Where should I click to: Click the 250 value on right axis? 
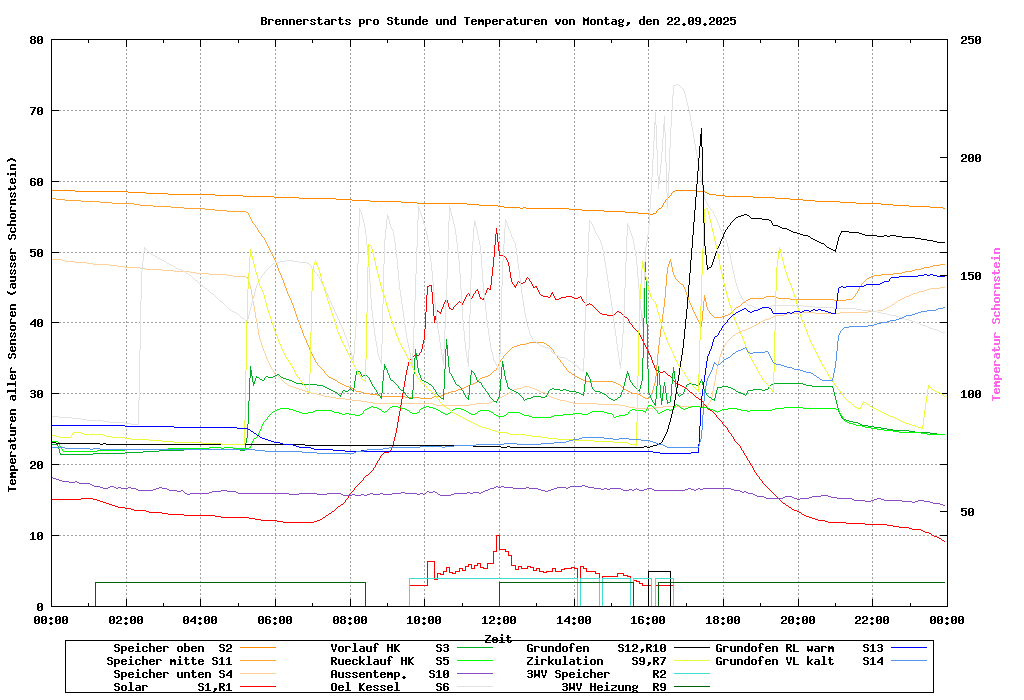point(971,40)
